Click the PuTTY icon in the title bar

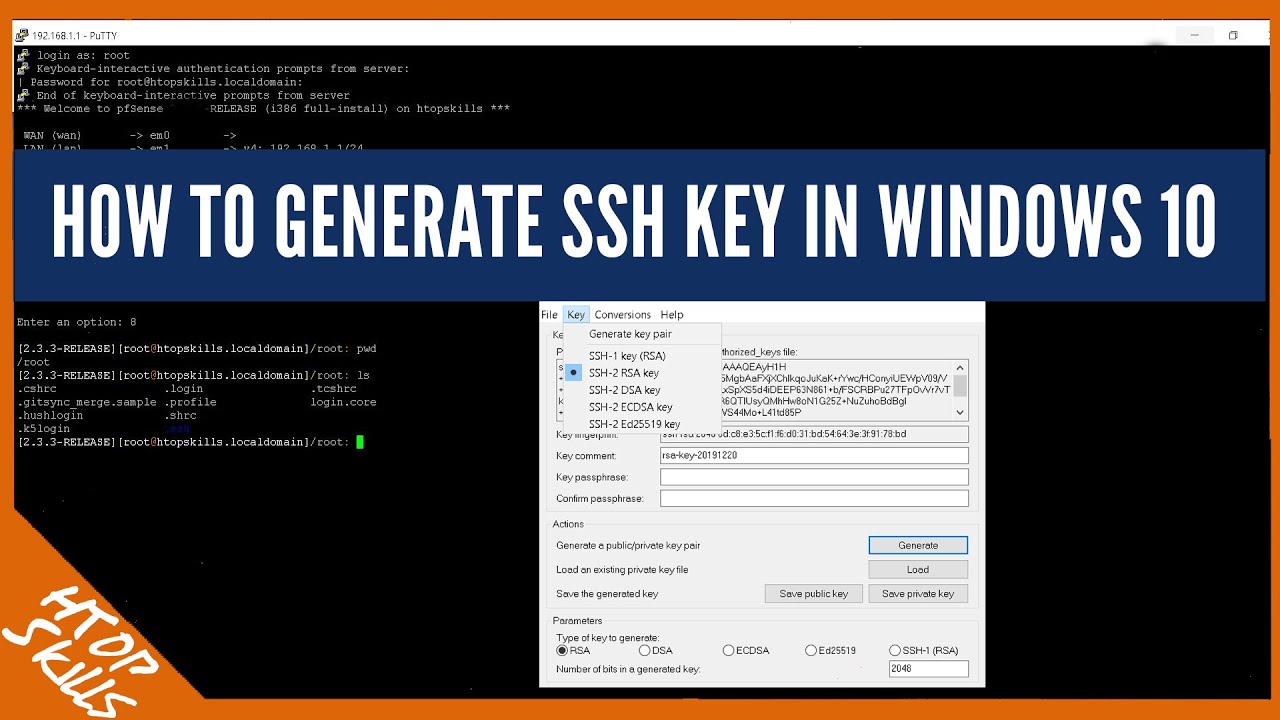(22, 35)
